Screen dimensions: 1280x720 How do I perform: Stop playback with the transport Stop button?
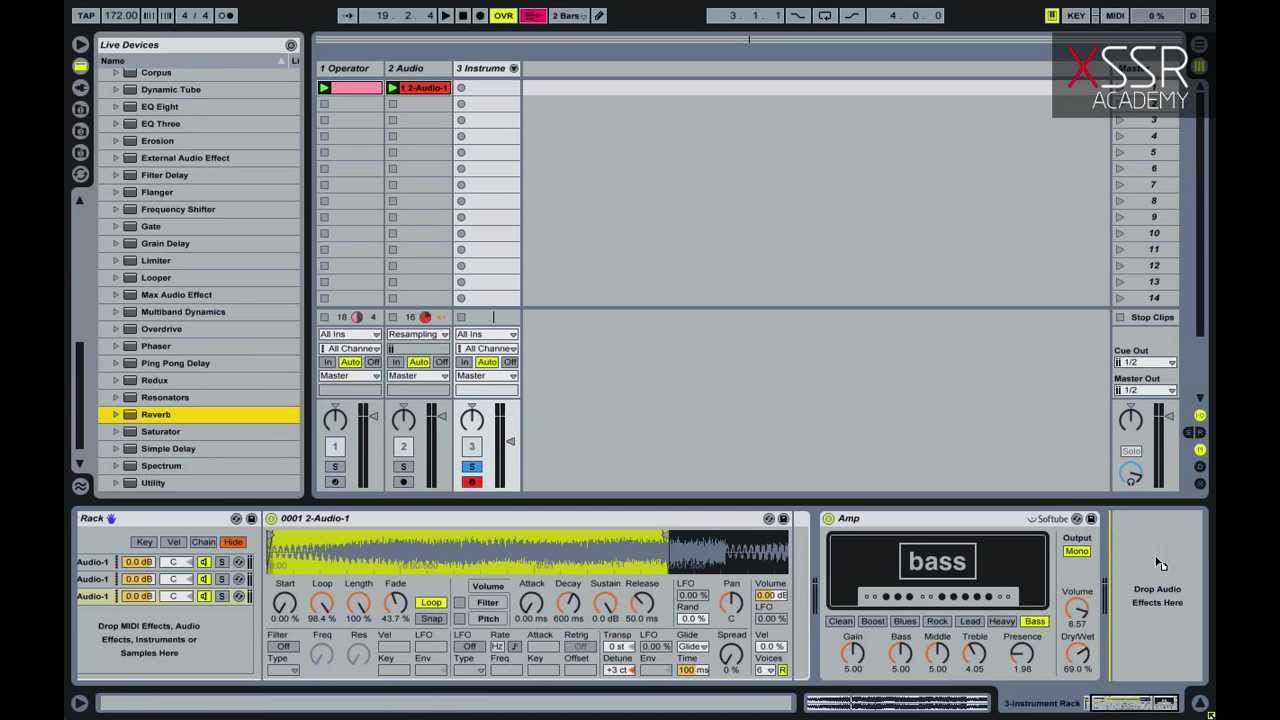point(463,15)
